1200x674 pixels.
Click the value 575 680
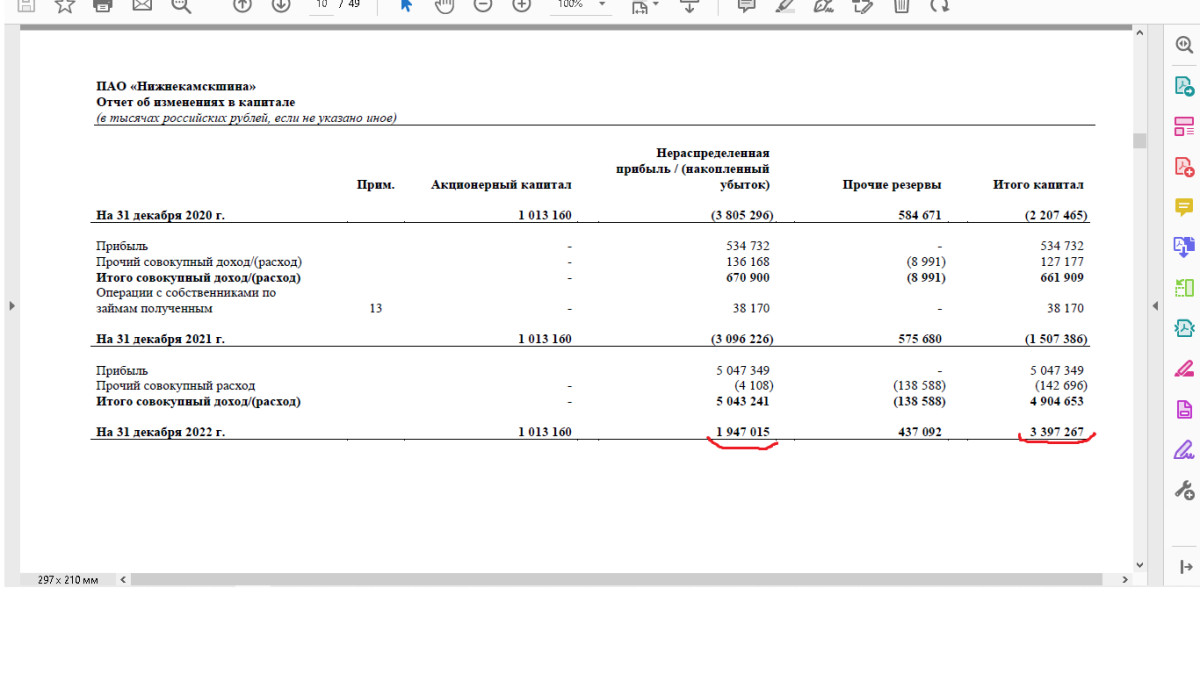click(918, 339)
